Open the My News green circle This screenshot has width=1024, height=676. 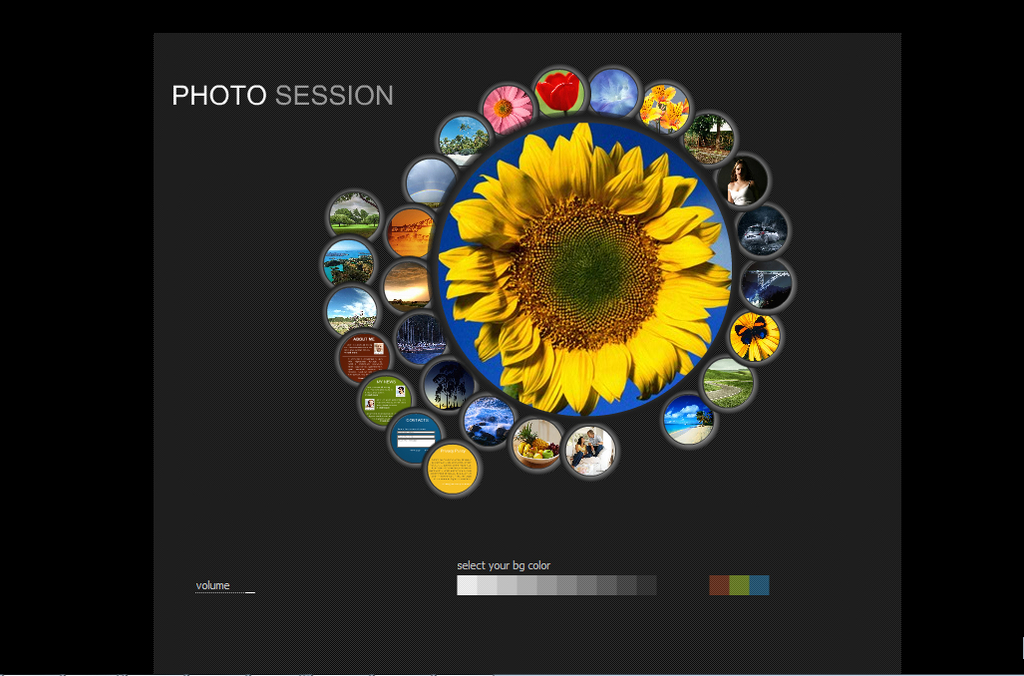click(x=386, y=400)
